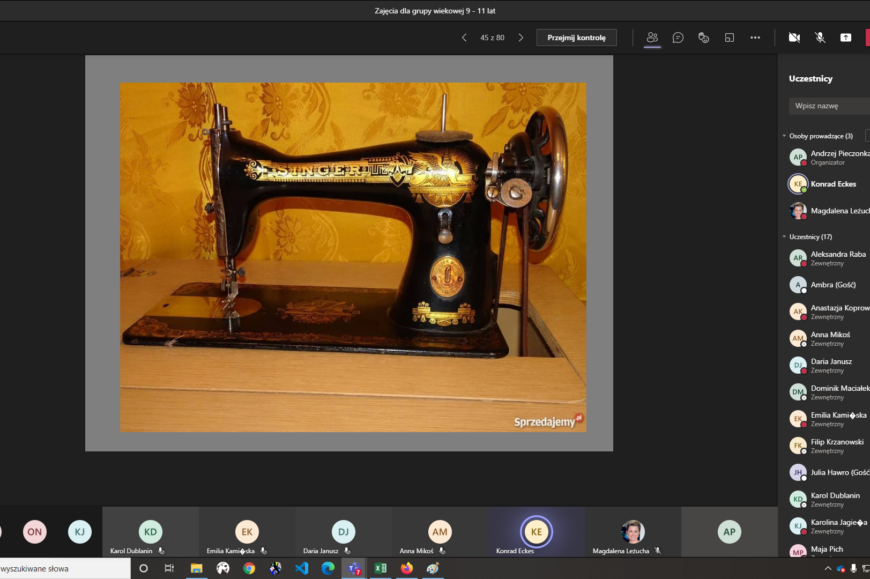Click Magdalena Leżucha's video tile
Viewport: 870px width, 579px height.
[x=633, y=531]
